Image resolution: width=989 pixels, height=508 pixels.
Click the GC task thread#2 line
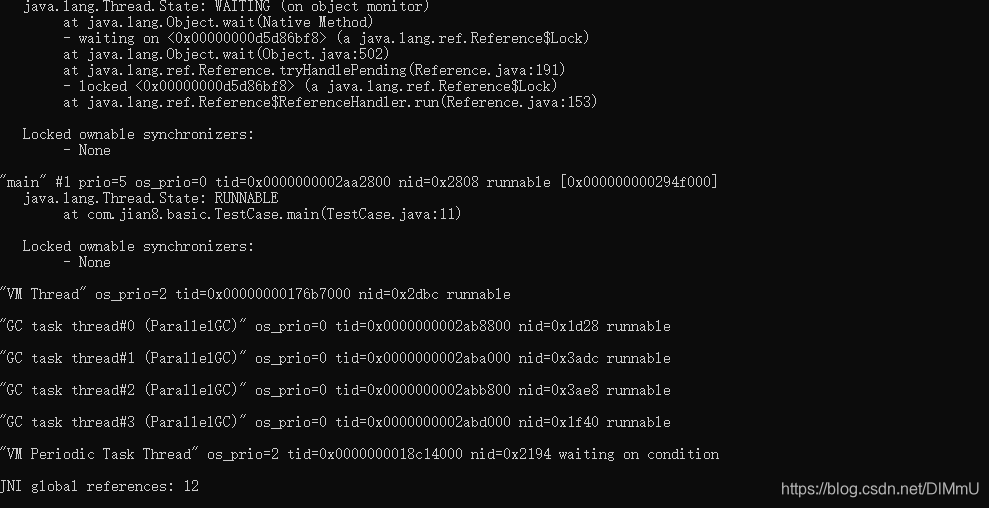point(336,391)
